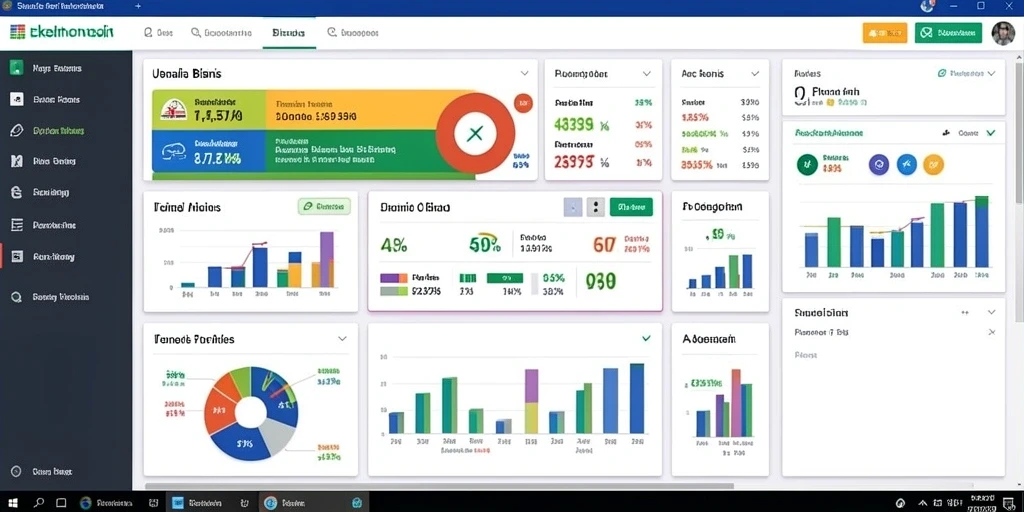1024x512 pixels.
Task: Select the list icon in the left sidebar
Action: tap(18, 225)
